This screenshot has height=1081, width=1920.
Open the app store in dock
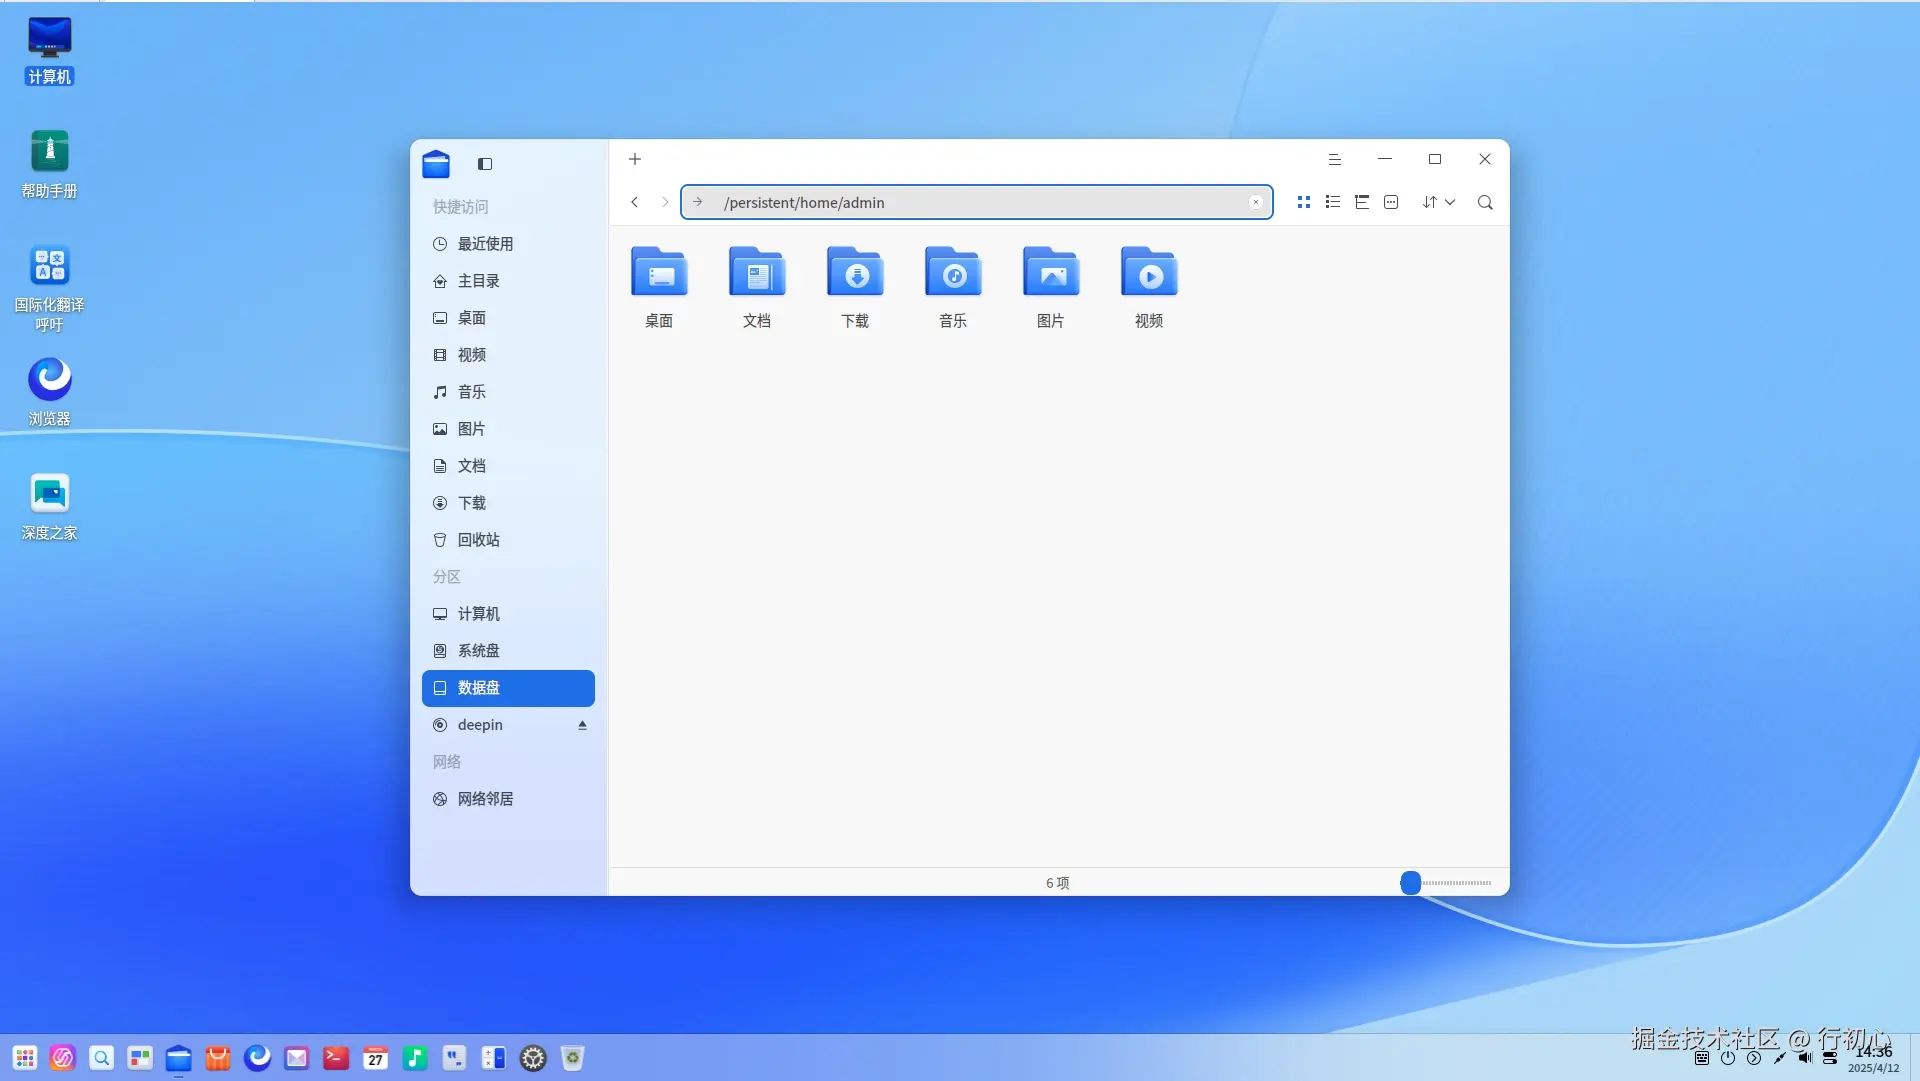coord(218,1058)
